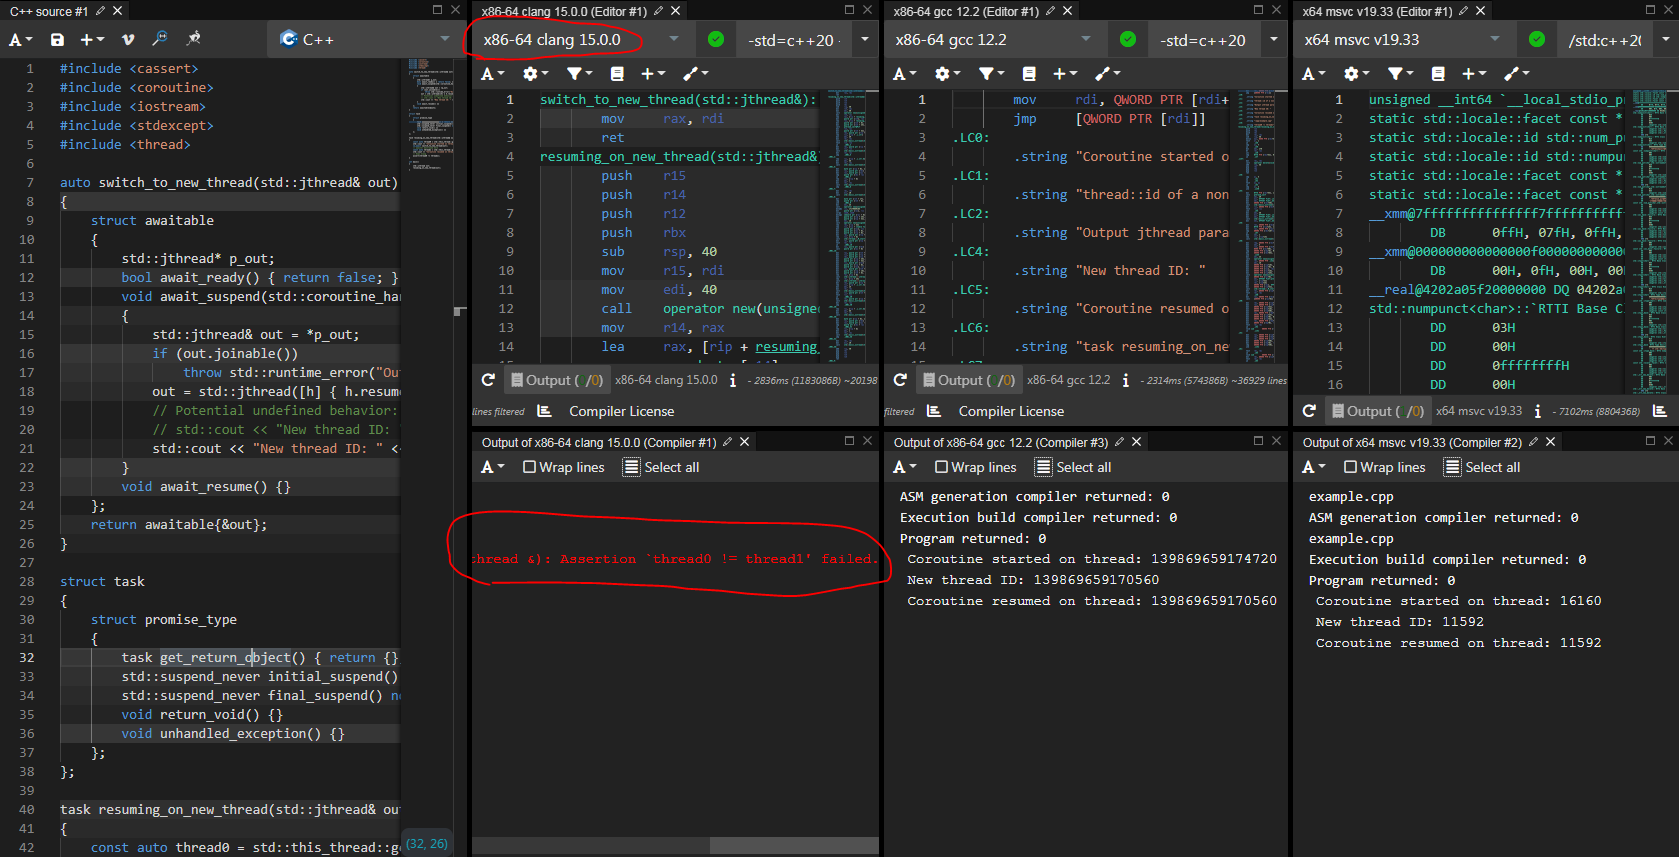Rename clang compiler tab via pencil icon
The width and height of the screenshot is (1679, 857).
pyautogui.click(x=658, y=11)
